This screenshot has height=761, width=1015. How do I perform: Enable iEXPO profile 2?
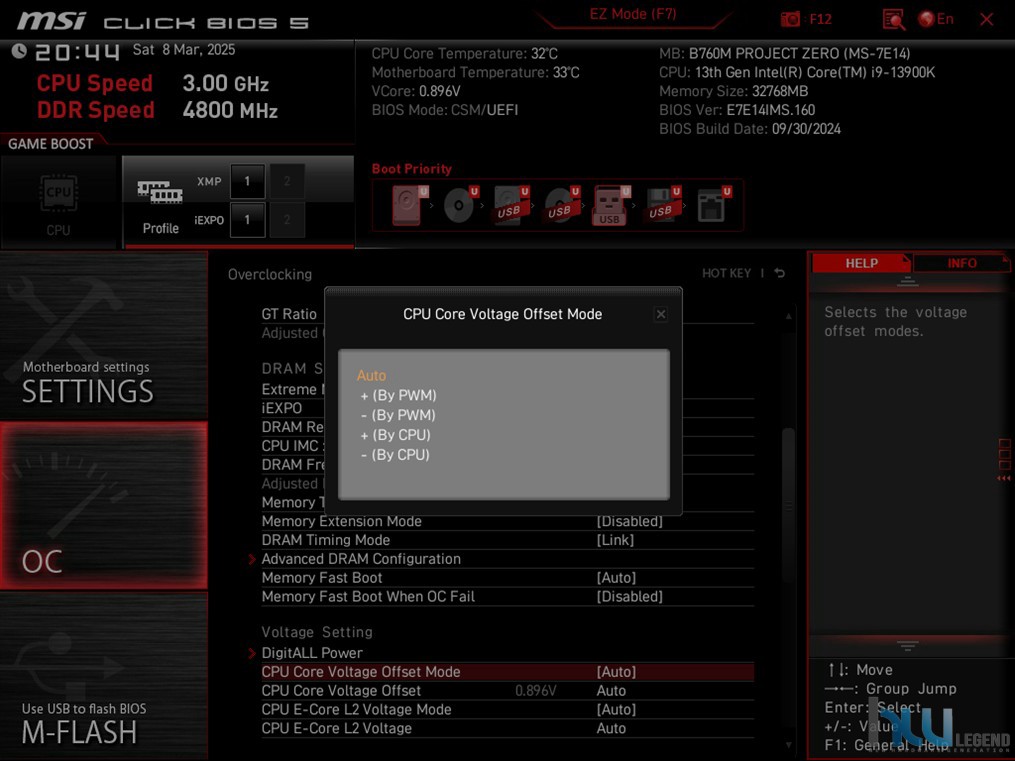coord(287,220)
